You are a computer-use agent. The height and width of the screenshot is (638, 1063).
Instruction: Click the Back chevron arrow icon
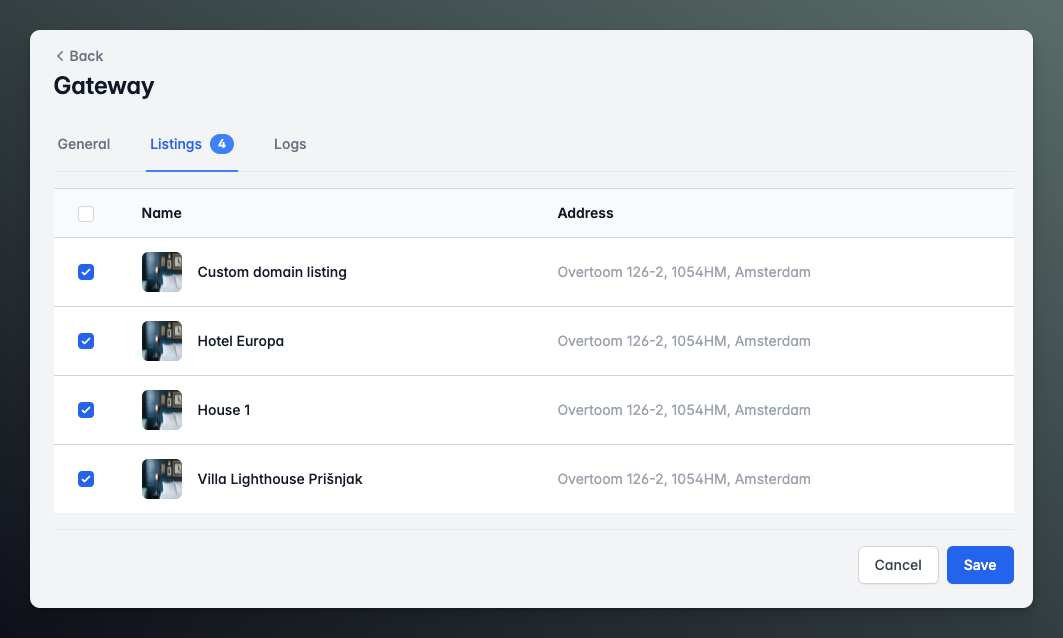tap(60, 56)
